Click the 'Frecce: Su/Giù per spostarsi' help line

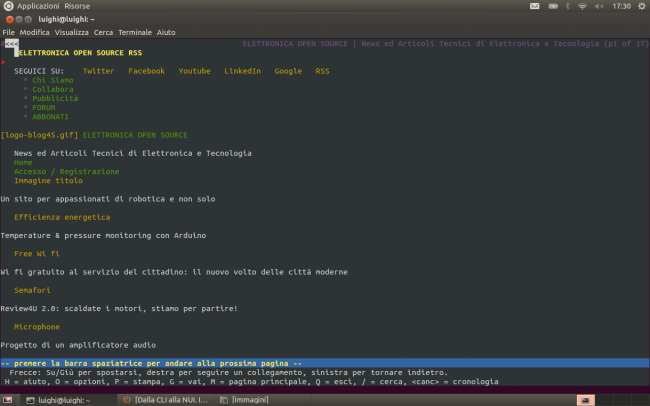[x=228, y=372]
